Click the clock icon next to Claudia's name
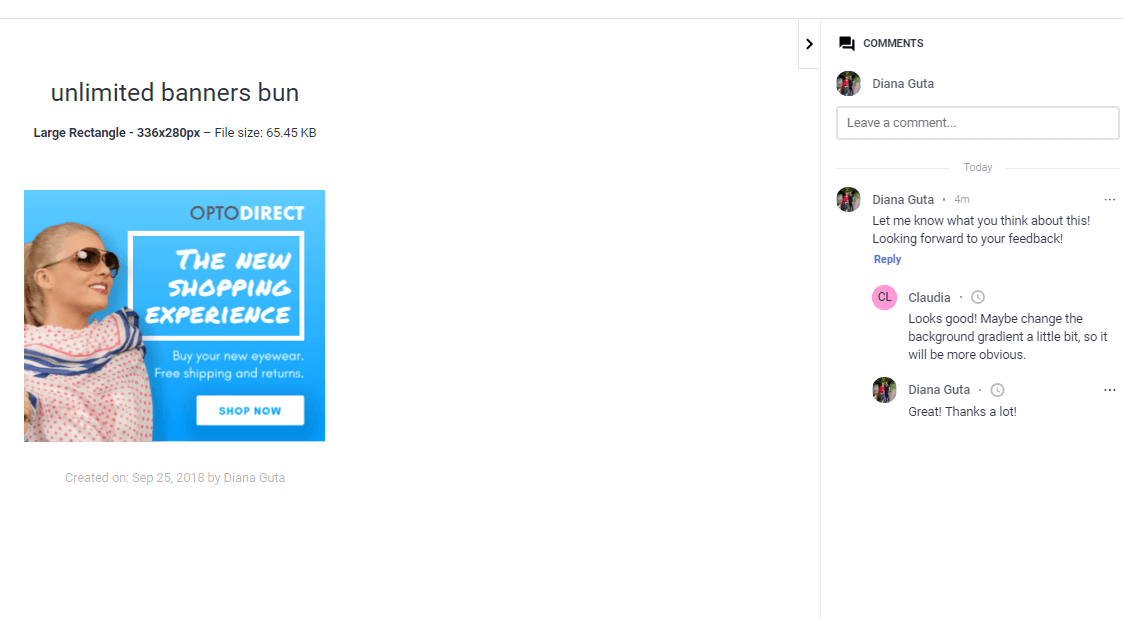 978,297
